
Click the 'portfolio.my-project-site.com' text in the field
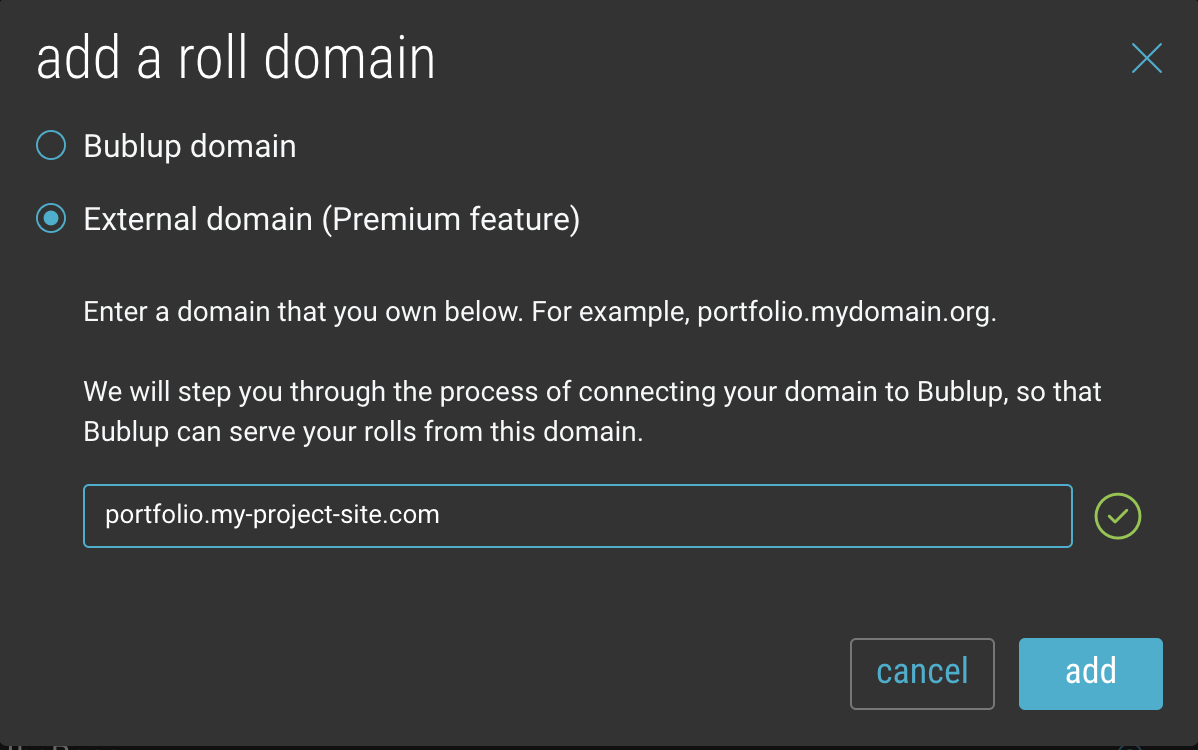tap(272, 515)
